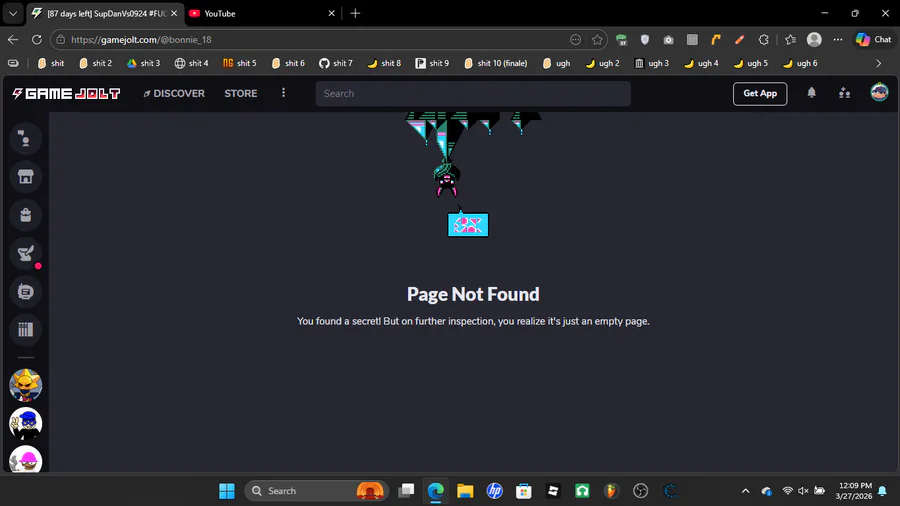
Task: Open the Store page
Action: coord(240,94)
